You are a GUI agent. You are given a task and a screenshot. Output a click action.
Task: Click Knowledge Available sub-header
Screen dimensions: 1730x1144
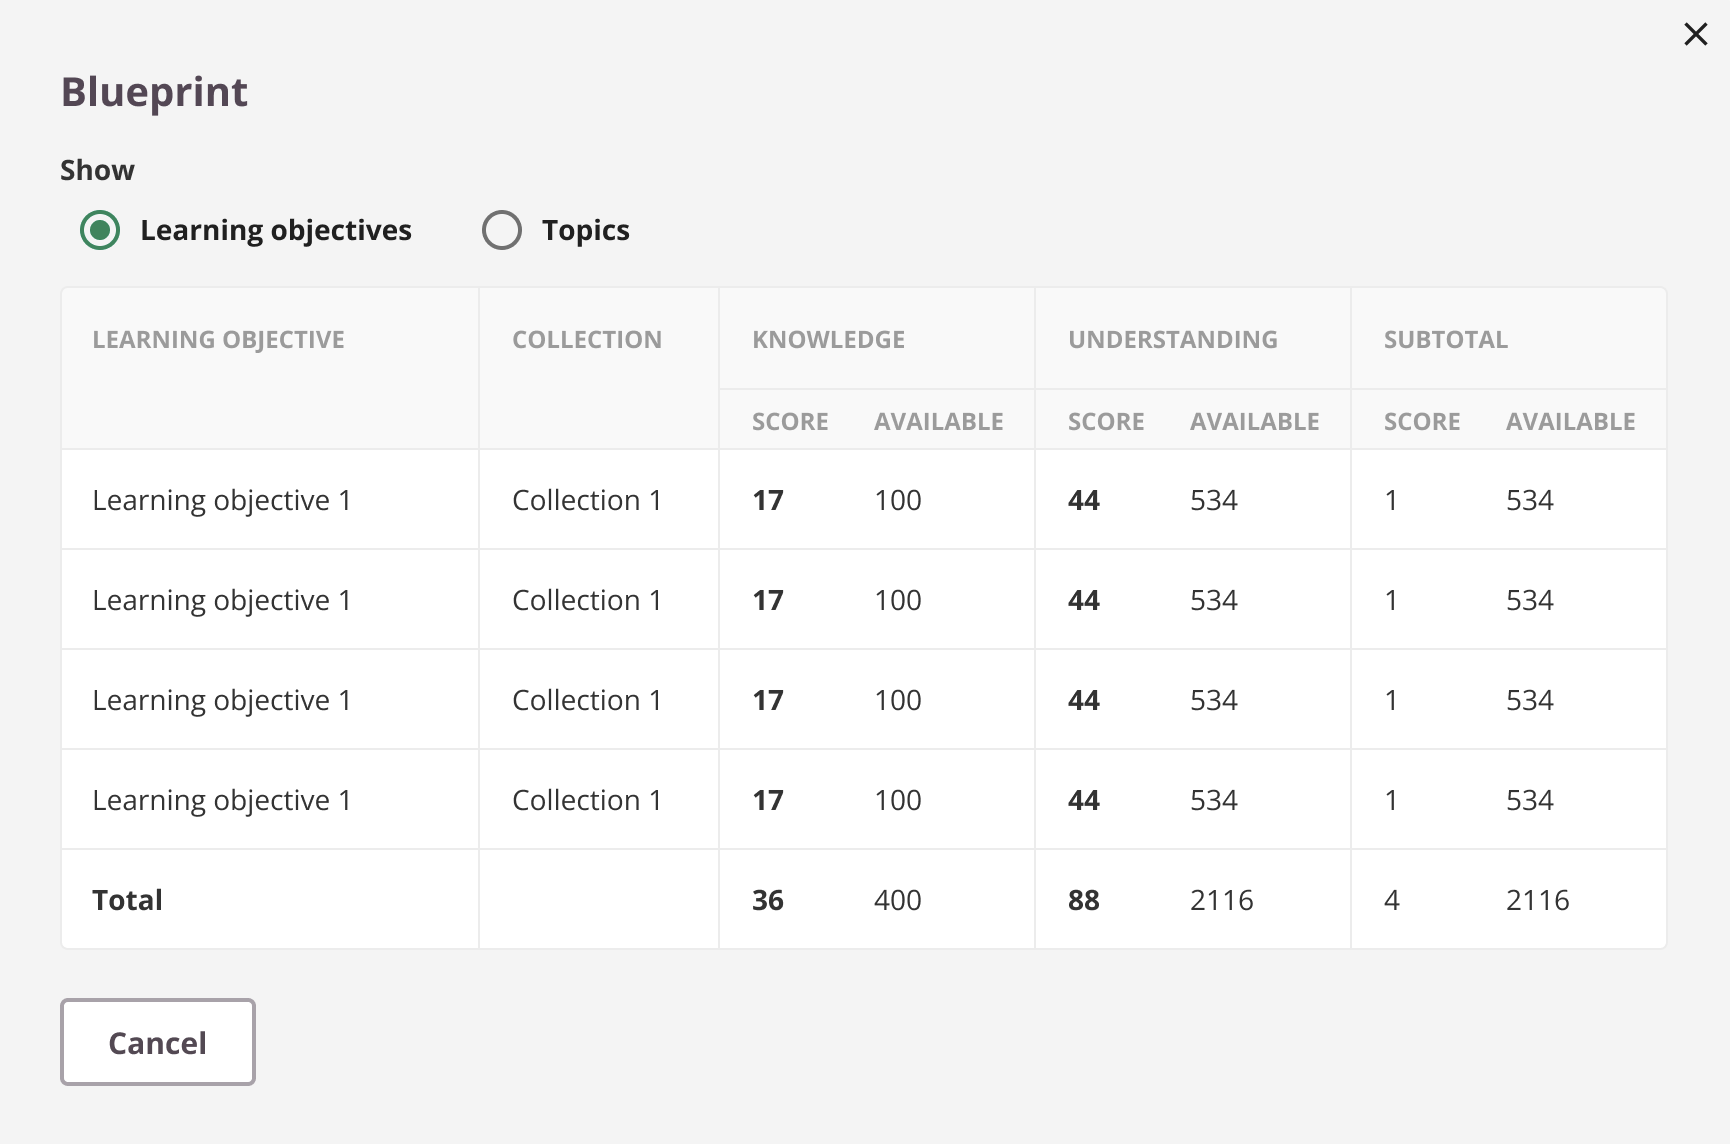click(x=939, y=422)
